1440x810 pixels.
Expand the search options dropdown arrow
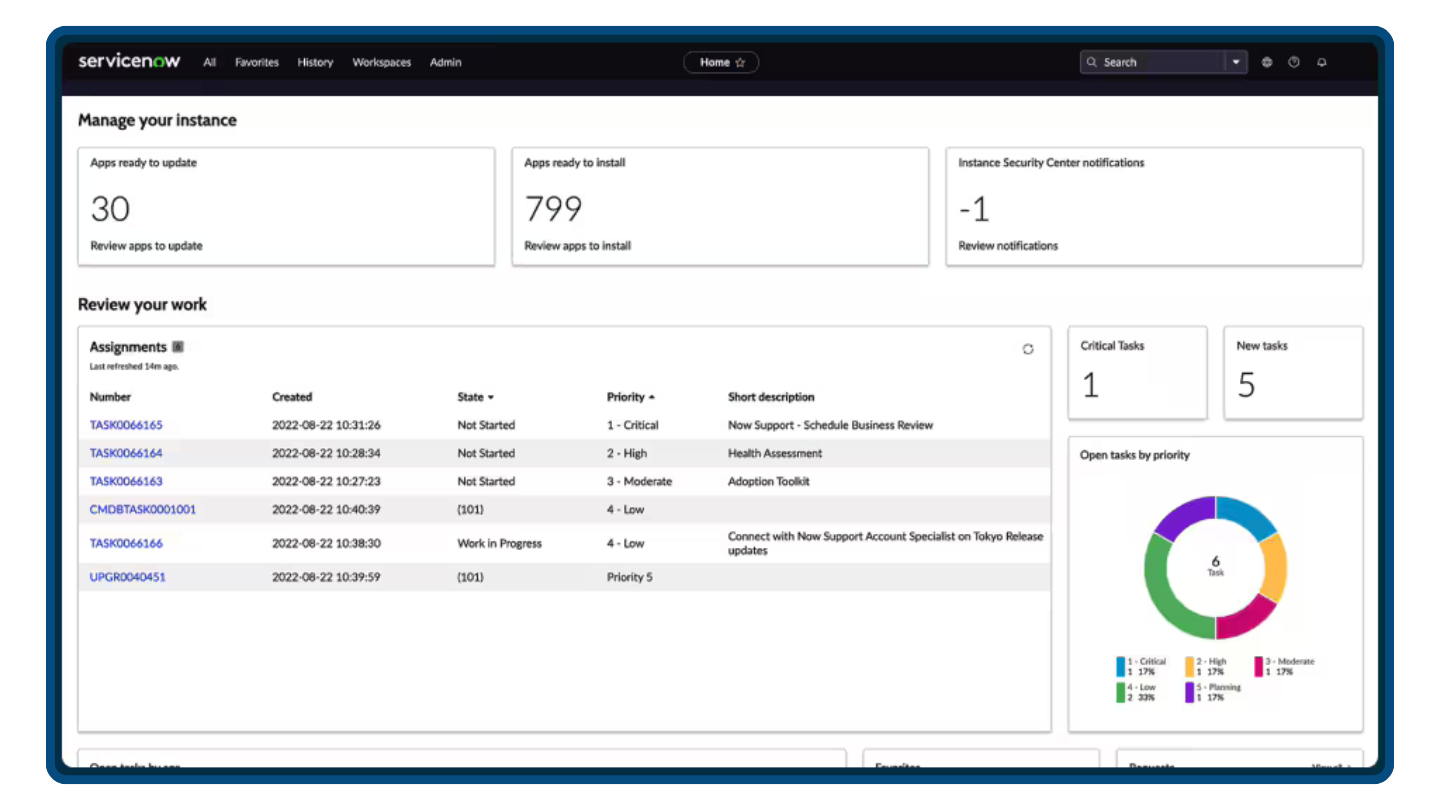[x=1236, y=62]
